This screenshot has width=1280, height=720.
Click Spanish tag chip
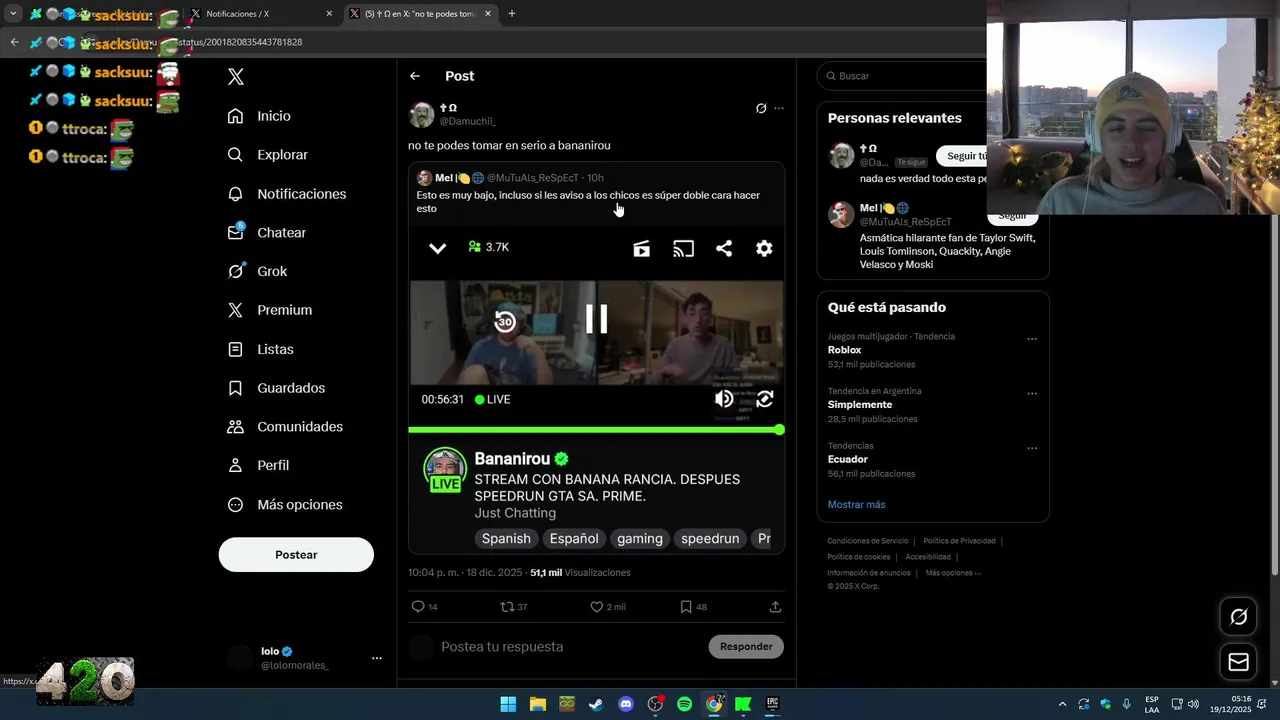click(506, 539)
